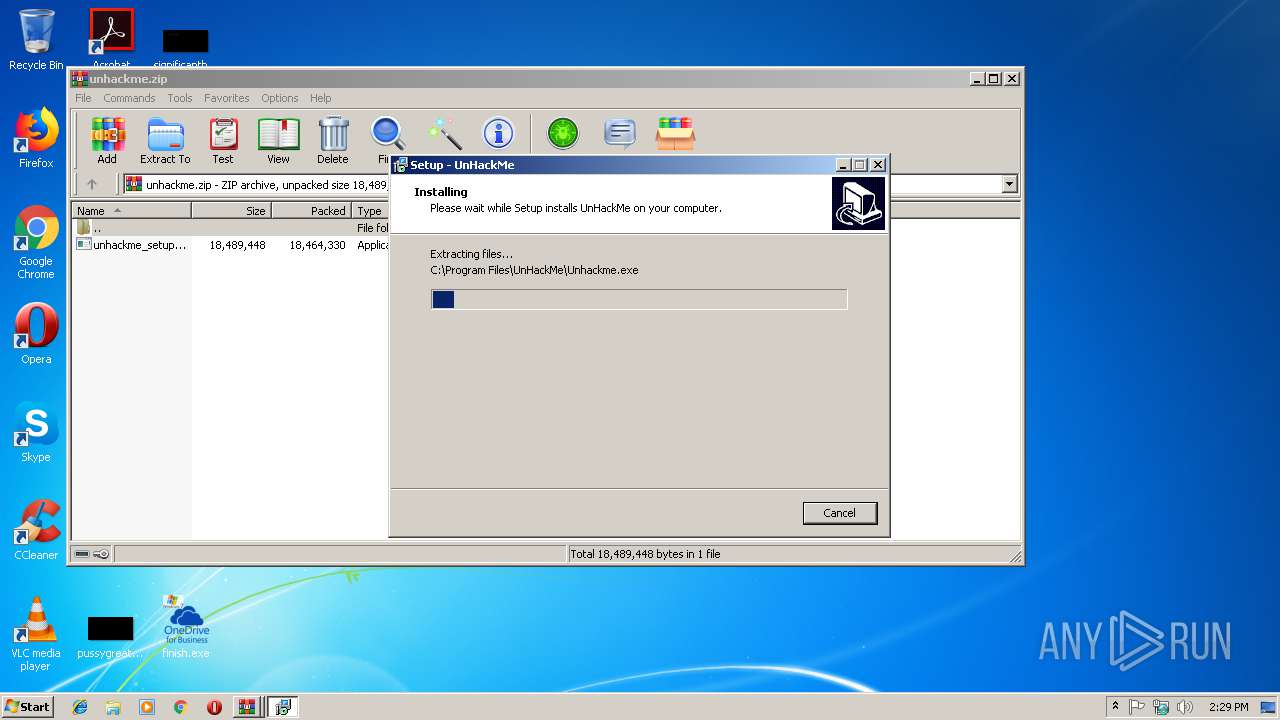Click Show desktop button at taskbar end

(x=1269, y=707)
